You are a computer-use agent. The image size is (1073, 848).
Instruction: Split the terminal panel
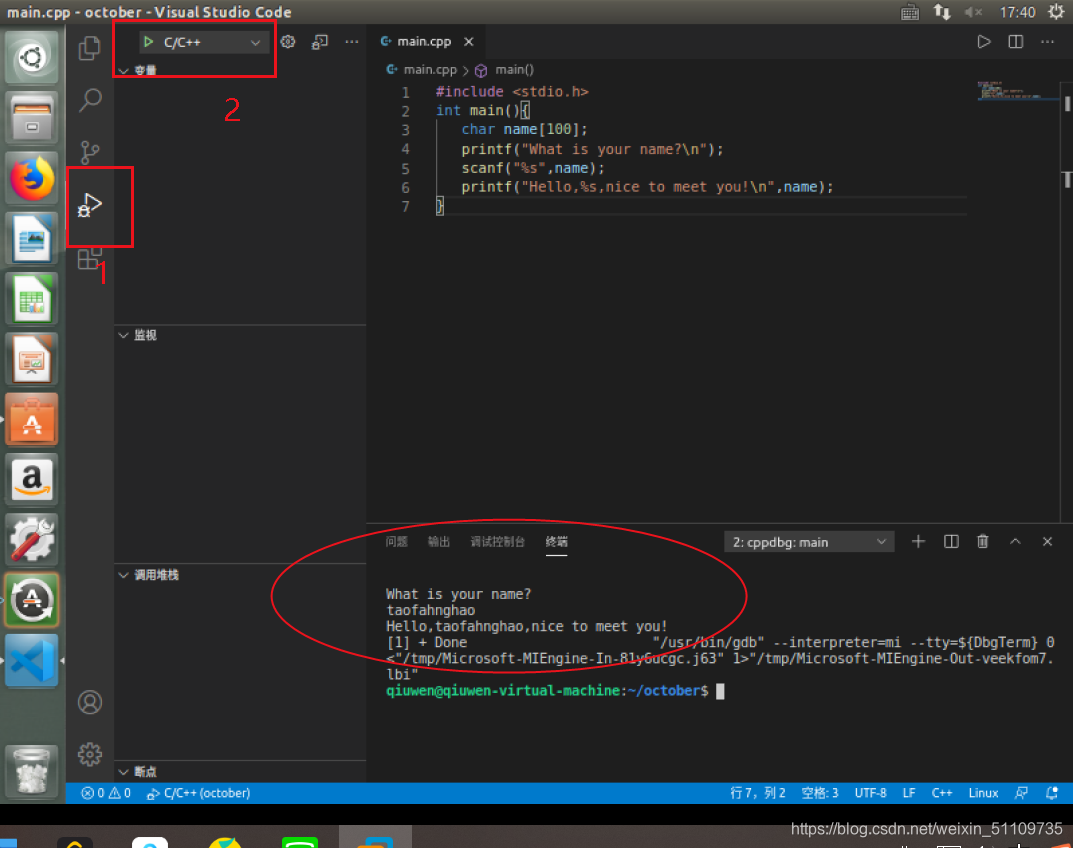click(x=951, y=542)
